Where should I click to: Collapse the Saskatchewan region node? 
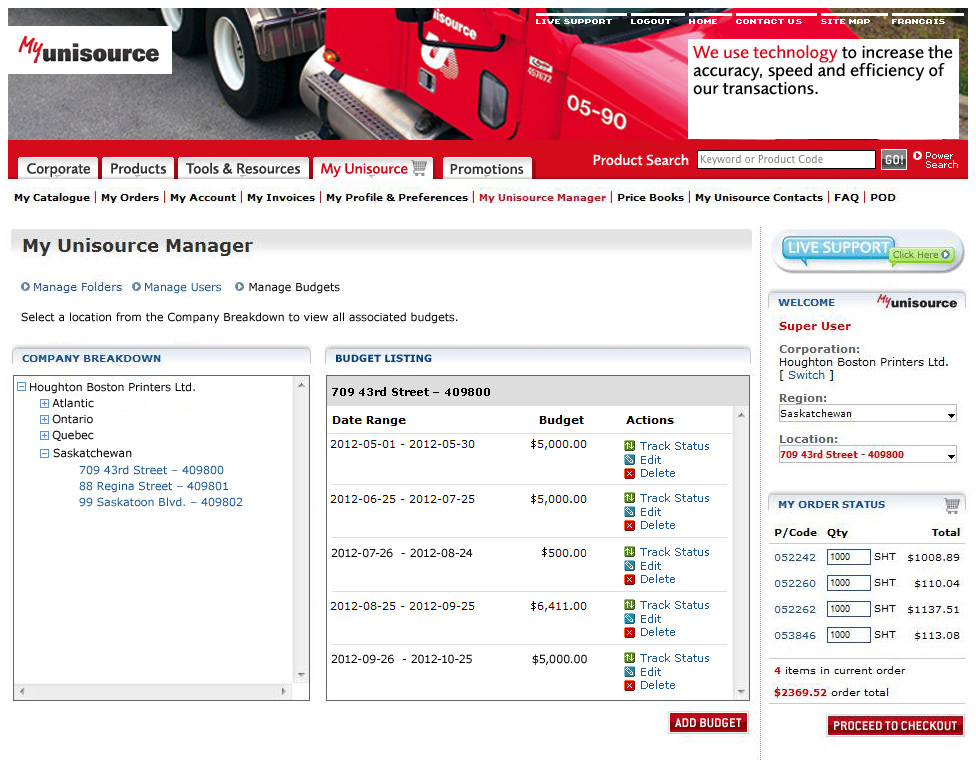(x=44, y=453)
